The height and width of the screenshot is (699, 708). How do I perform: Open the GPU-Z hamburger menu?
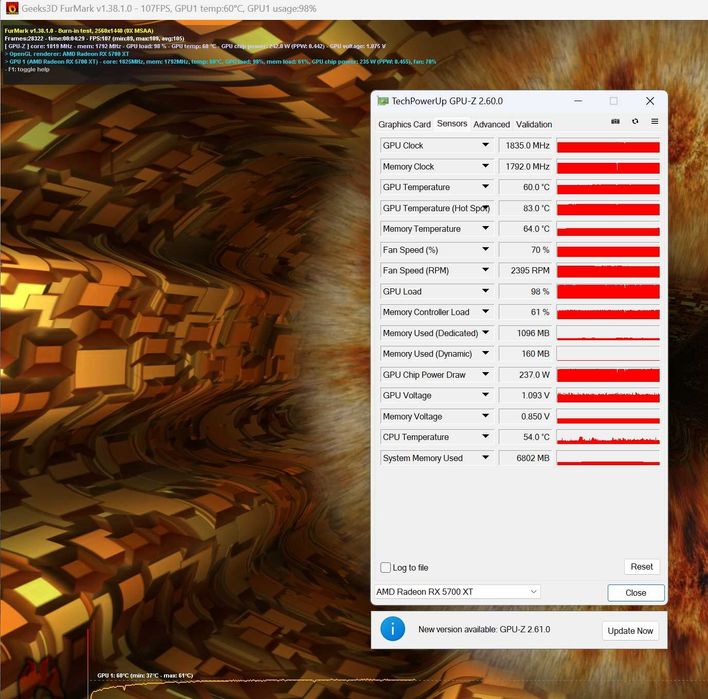[655, 121]
